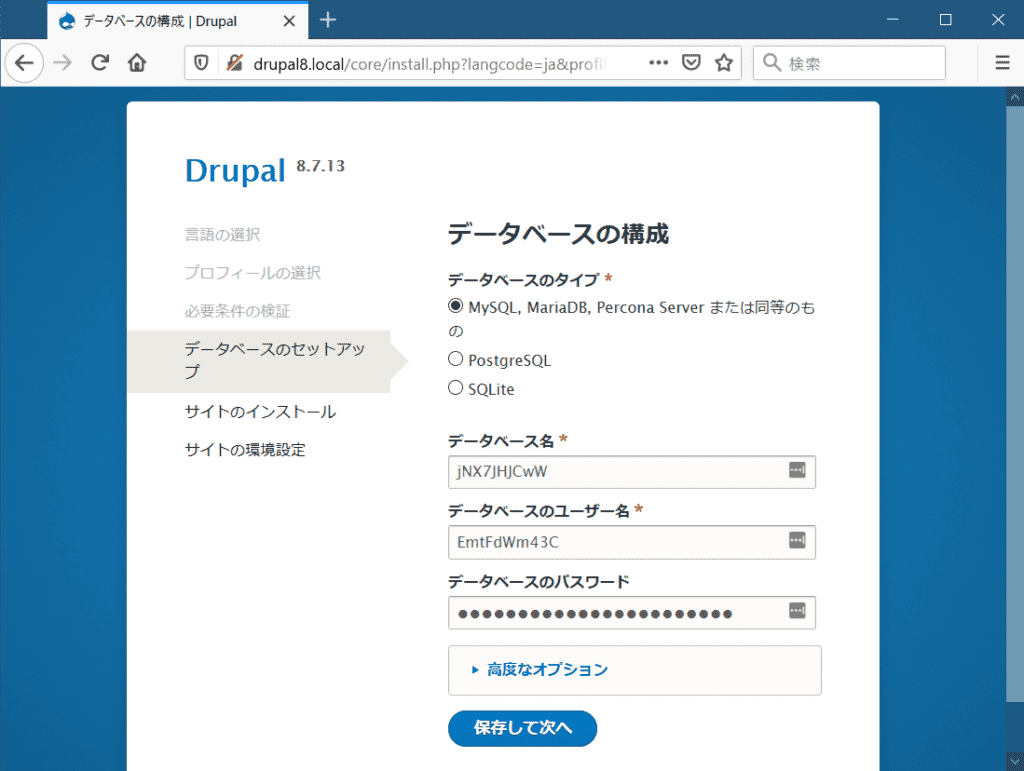Click the magnifier icon in the search box
This screenshot has height=771, width=1024.
772,63
